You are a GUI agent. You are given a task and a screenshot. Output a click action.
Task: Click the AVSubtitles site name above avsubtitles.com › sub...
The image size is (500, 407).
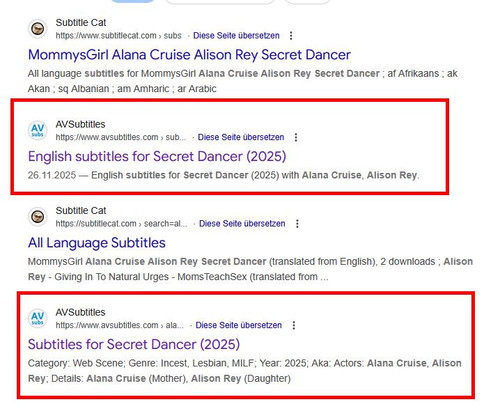click(80, 124)
